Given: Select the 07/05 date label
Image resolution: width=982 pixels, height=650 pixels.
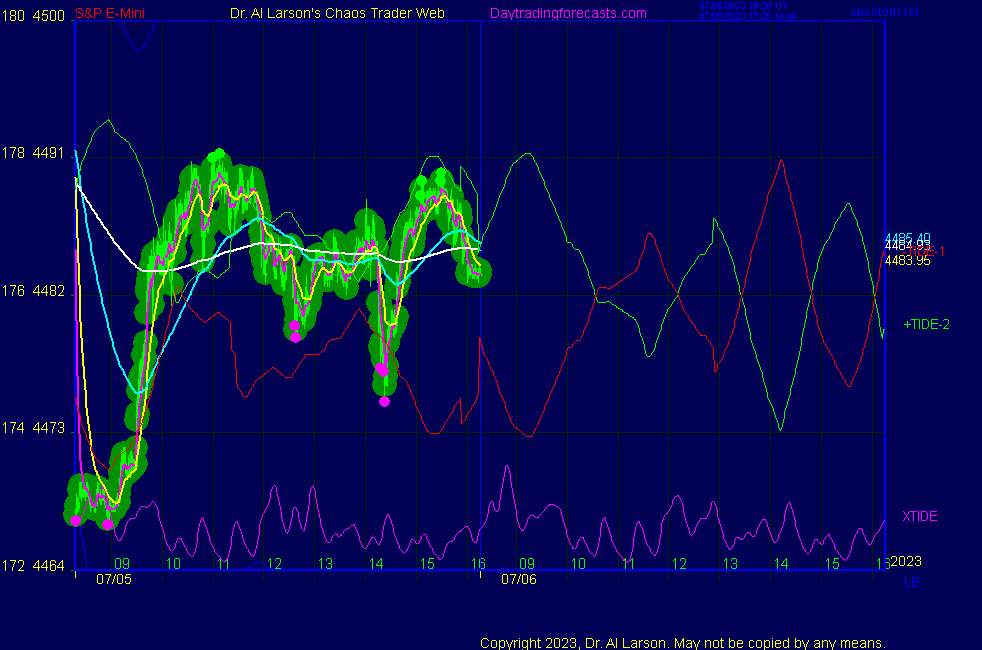Looking at the screenshot, I should (x=114, y=579).
